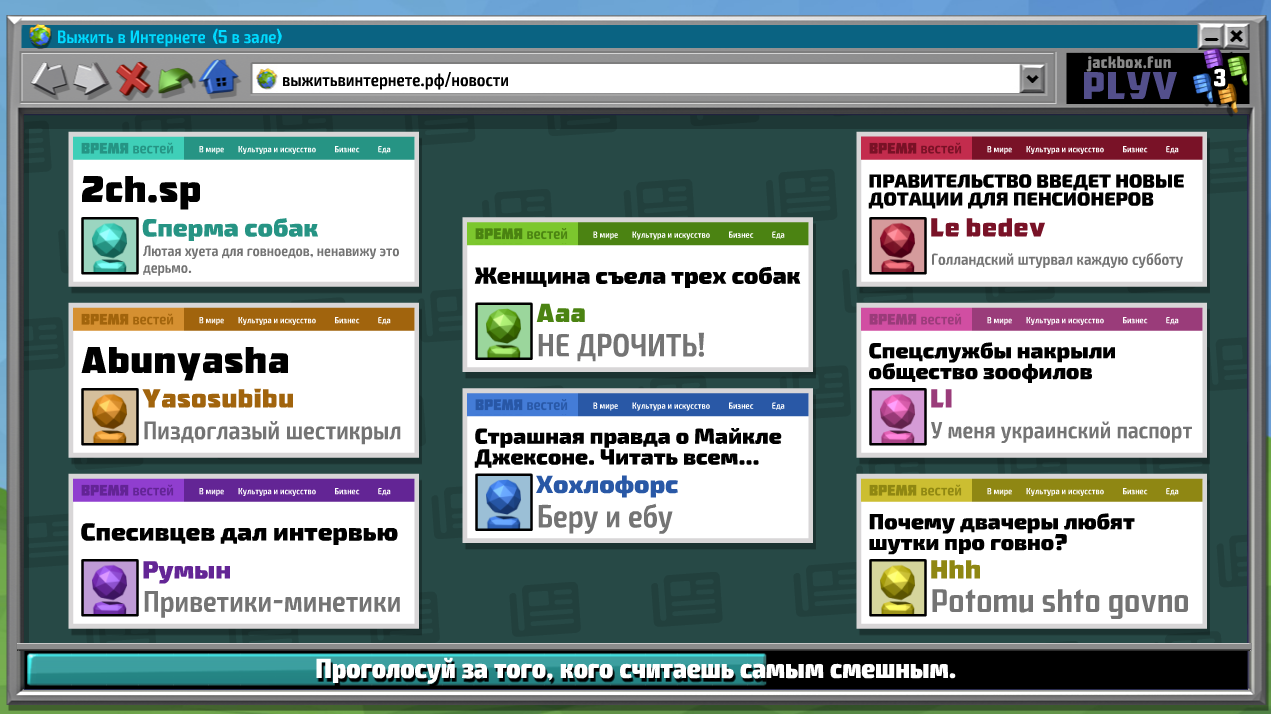Click Yasosubibu orange avatar
1271x714 pixels.
click(x=109, y=417)
